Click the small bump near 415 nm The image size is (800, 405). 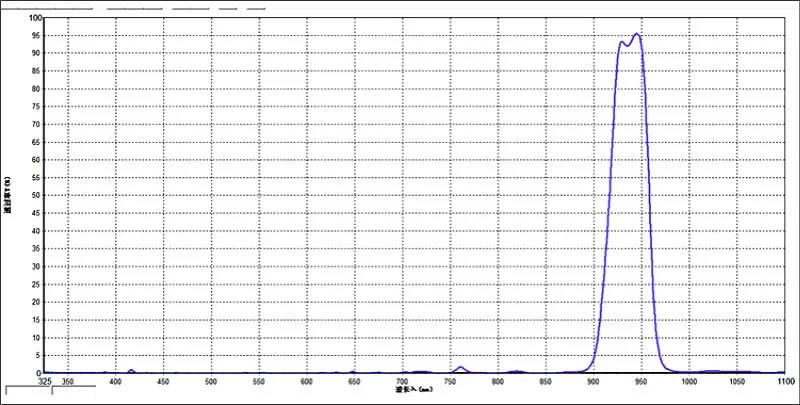click(x=131, y=370)
